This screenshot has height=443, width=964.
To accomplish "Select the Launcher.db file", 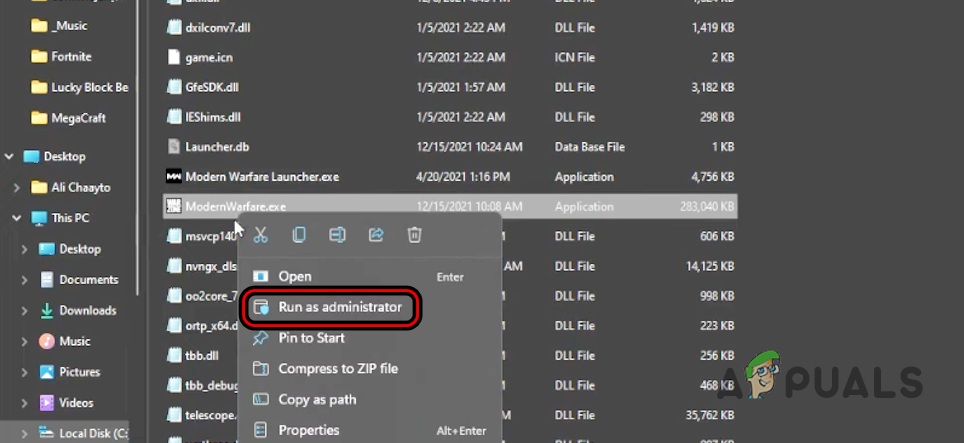I will pos(217,147).
